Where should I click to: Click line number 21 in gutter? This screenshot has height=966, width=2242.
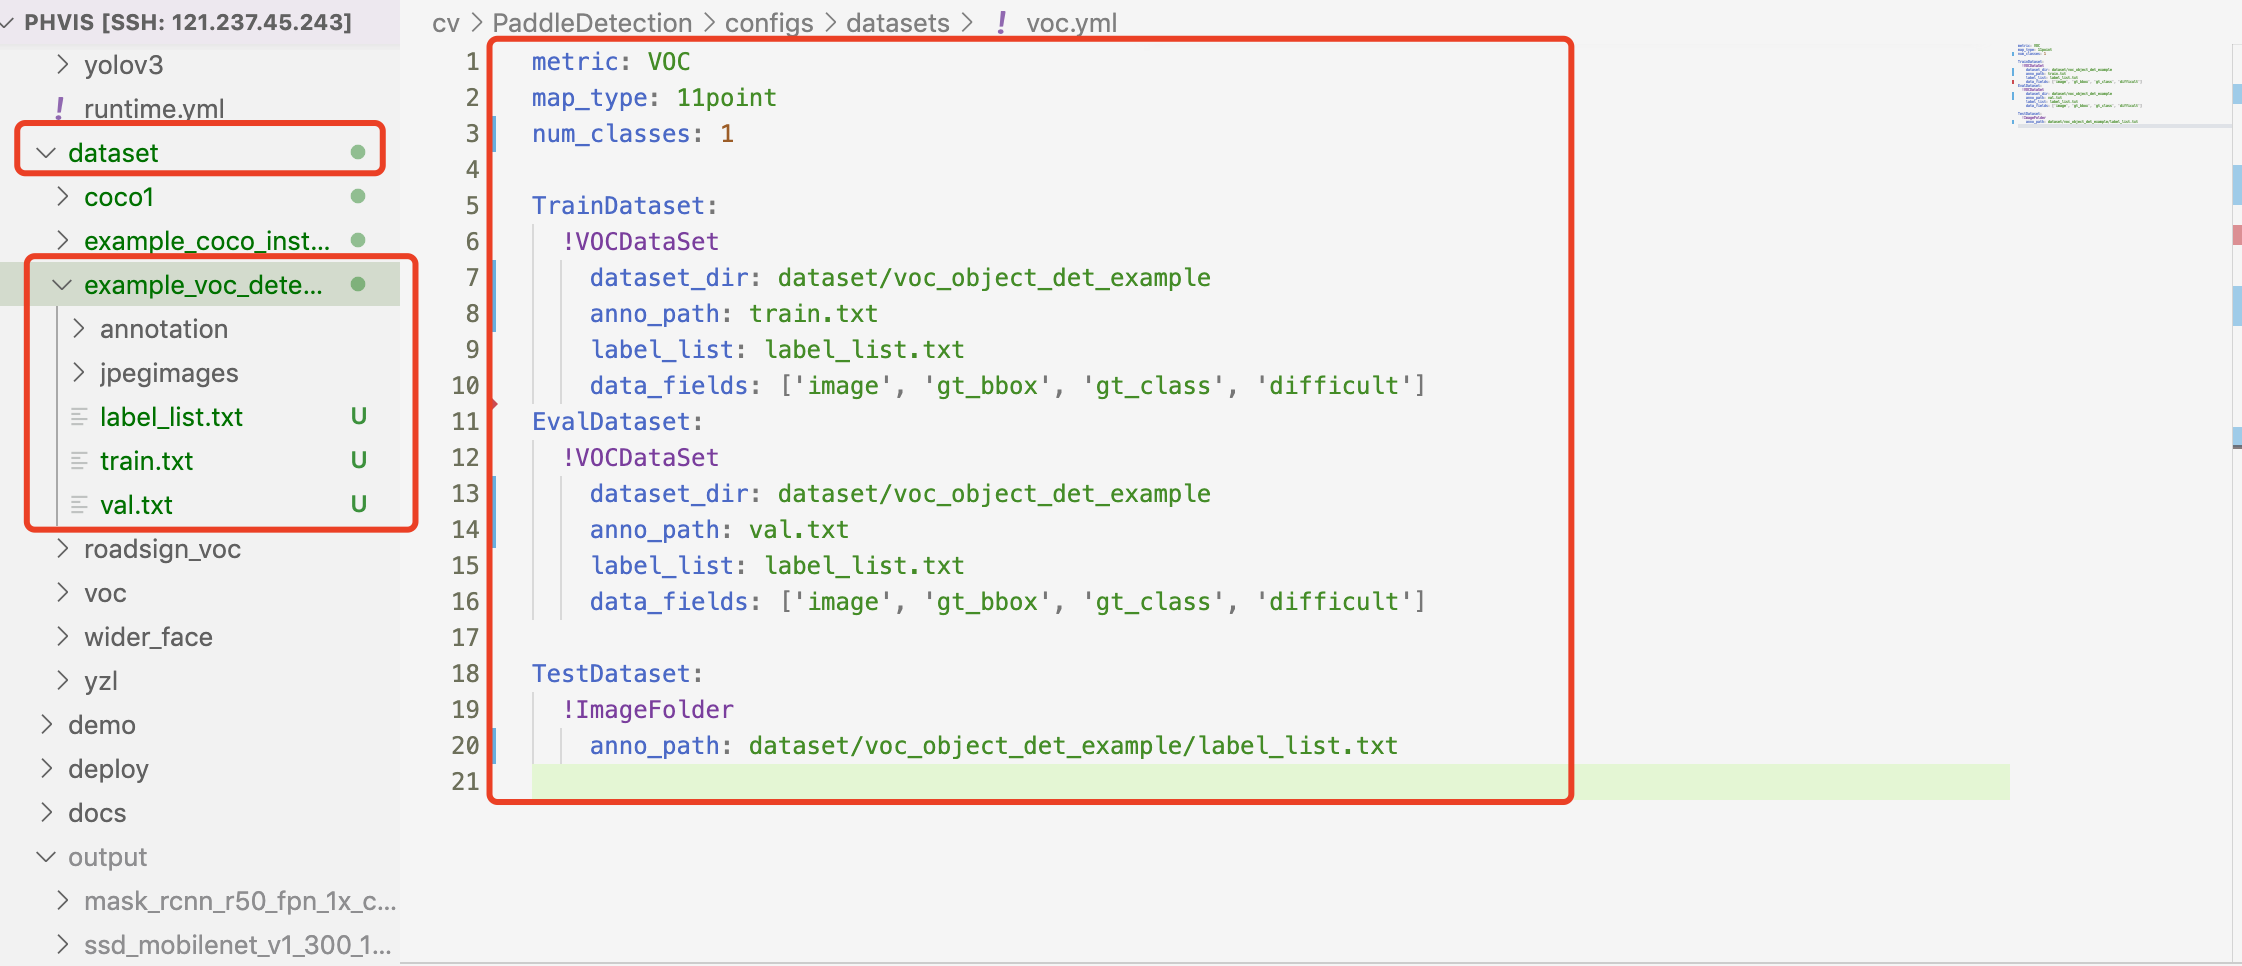(465, 781)
